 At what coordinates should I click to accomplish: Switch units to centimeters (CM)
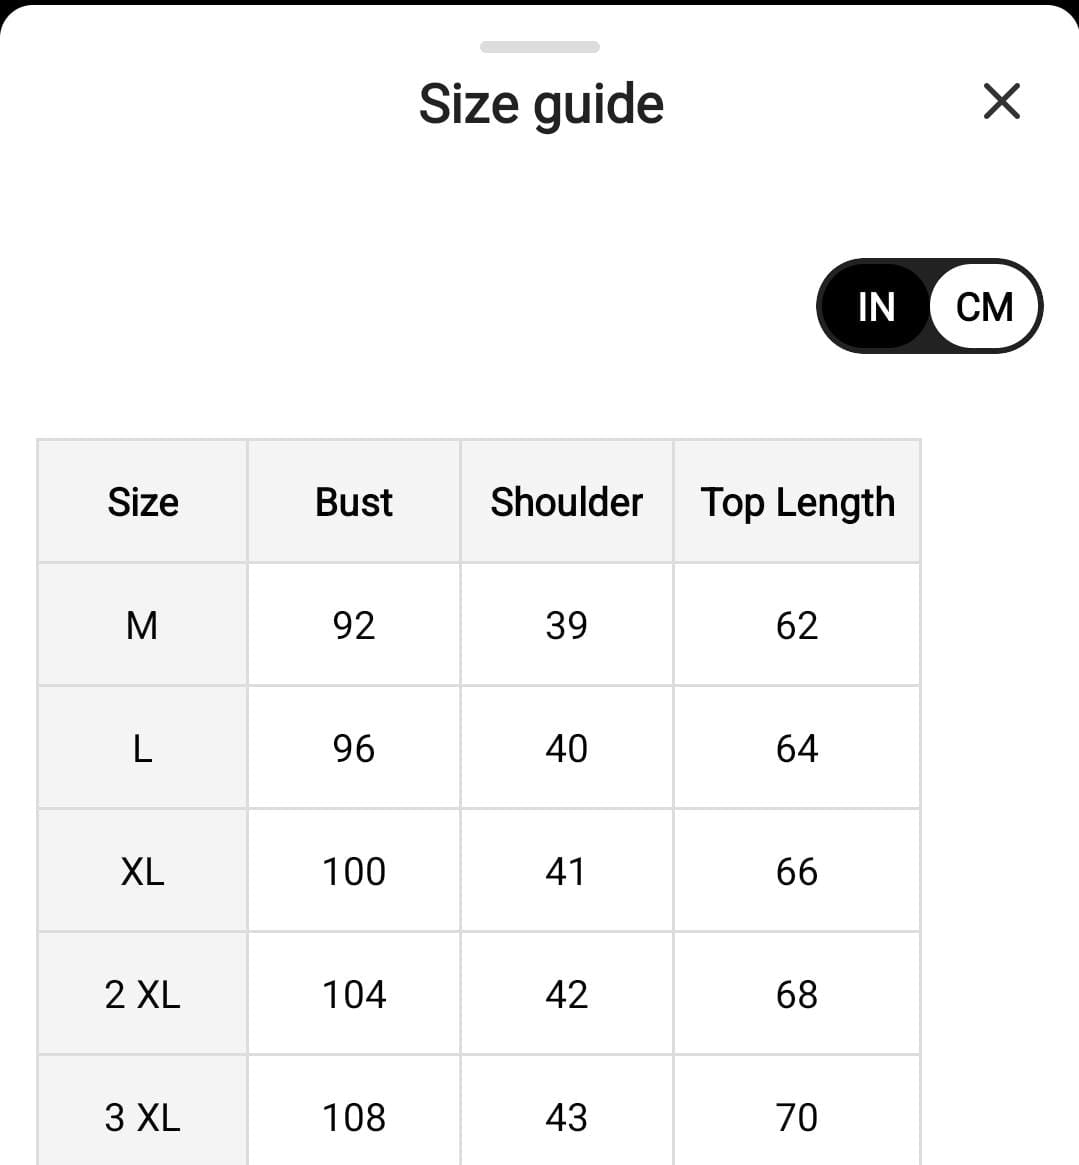pyautogui.click(x=984, y=306)
